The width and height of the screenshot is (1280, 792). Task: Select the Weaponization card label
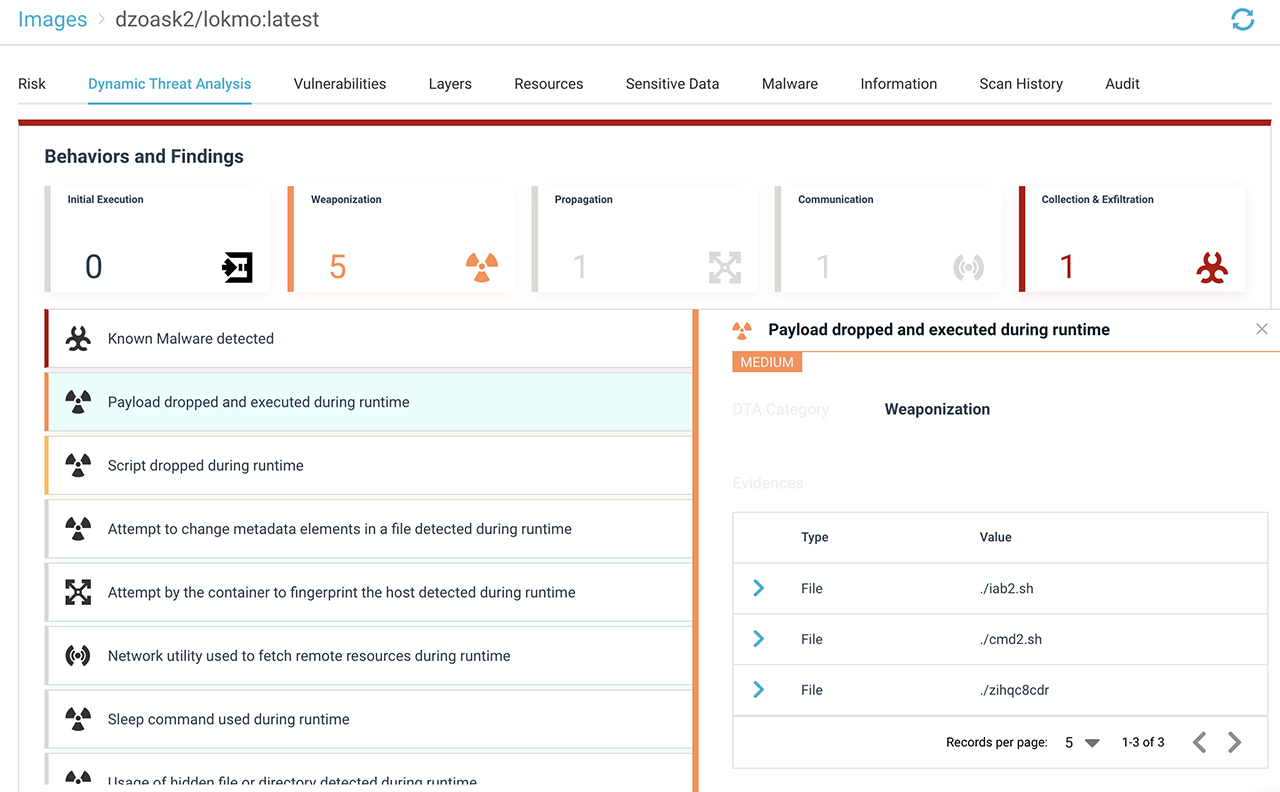pyautogui.click(x=346, y=200)
